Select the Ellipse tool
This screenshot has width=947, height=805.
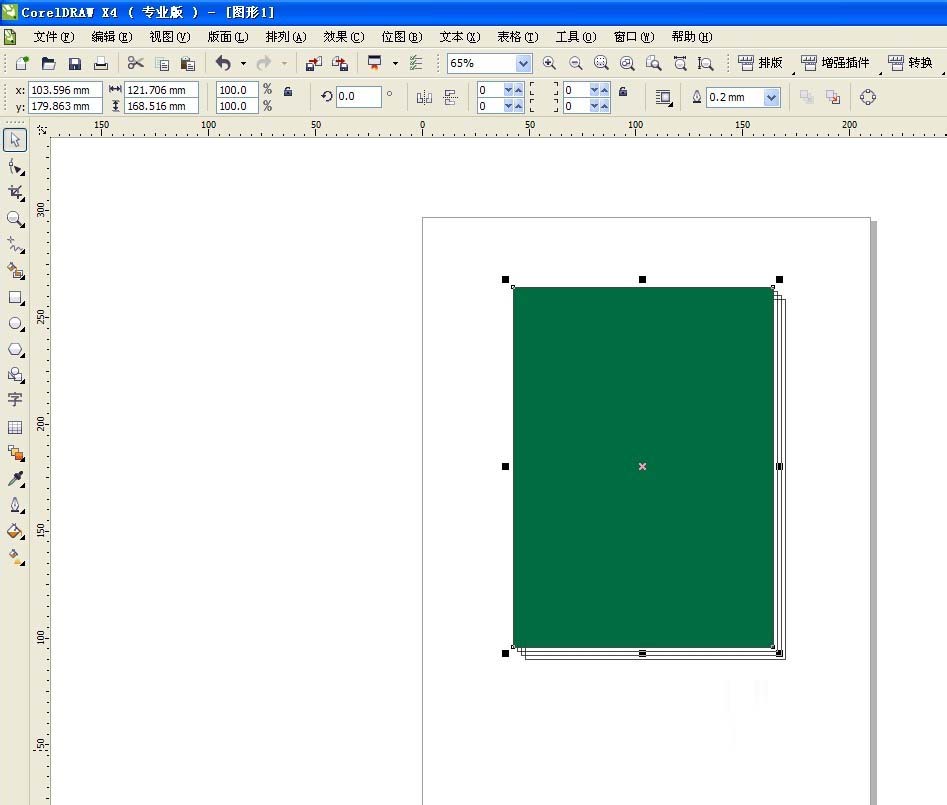(15, 324)
